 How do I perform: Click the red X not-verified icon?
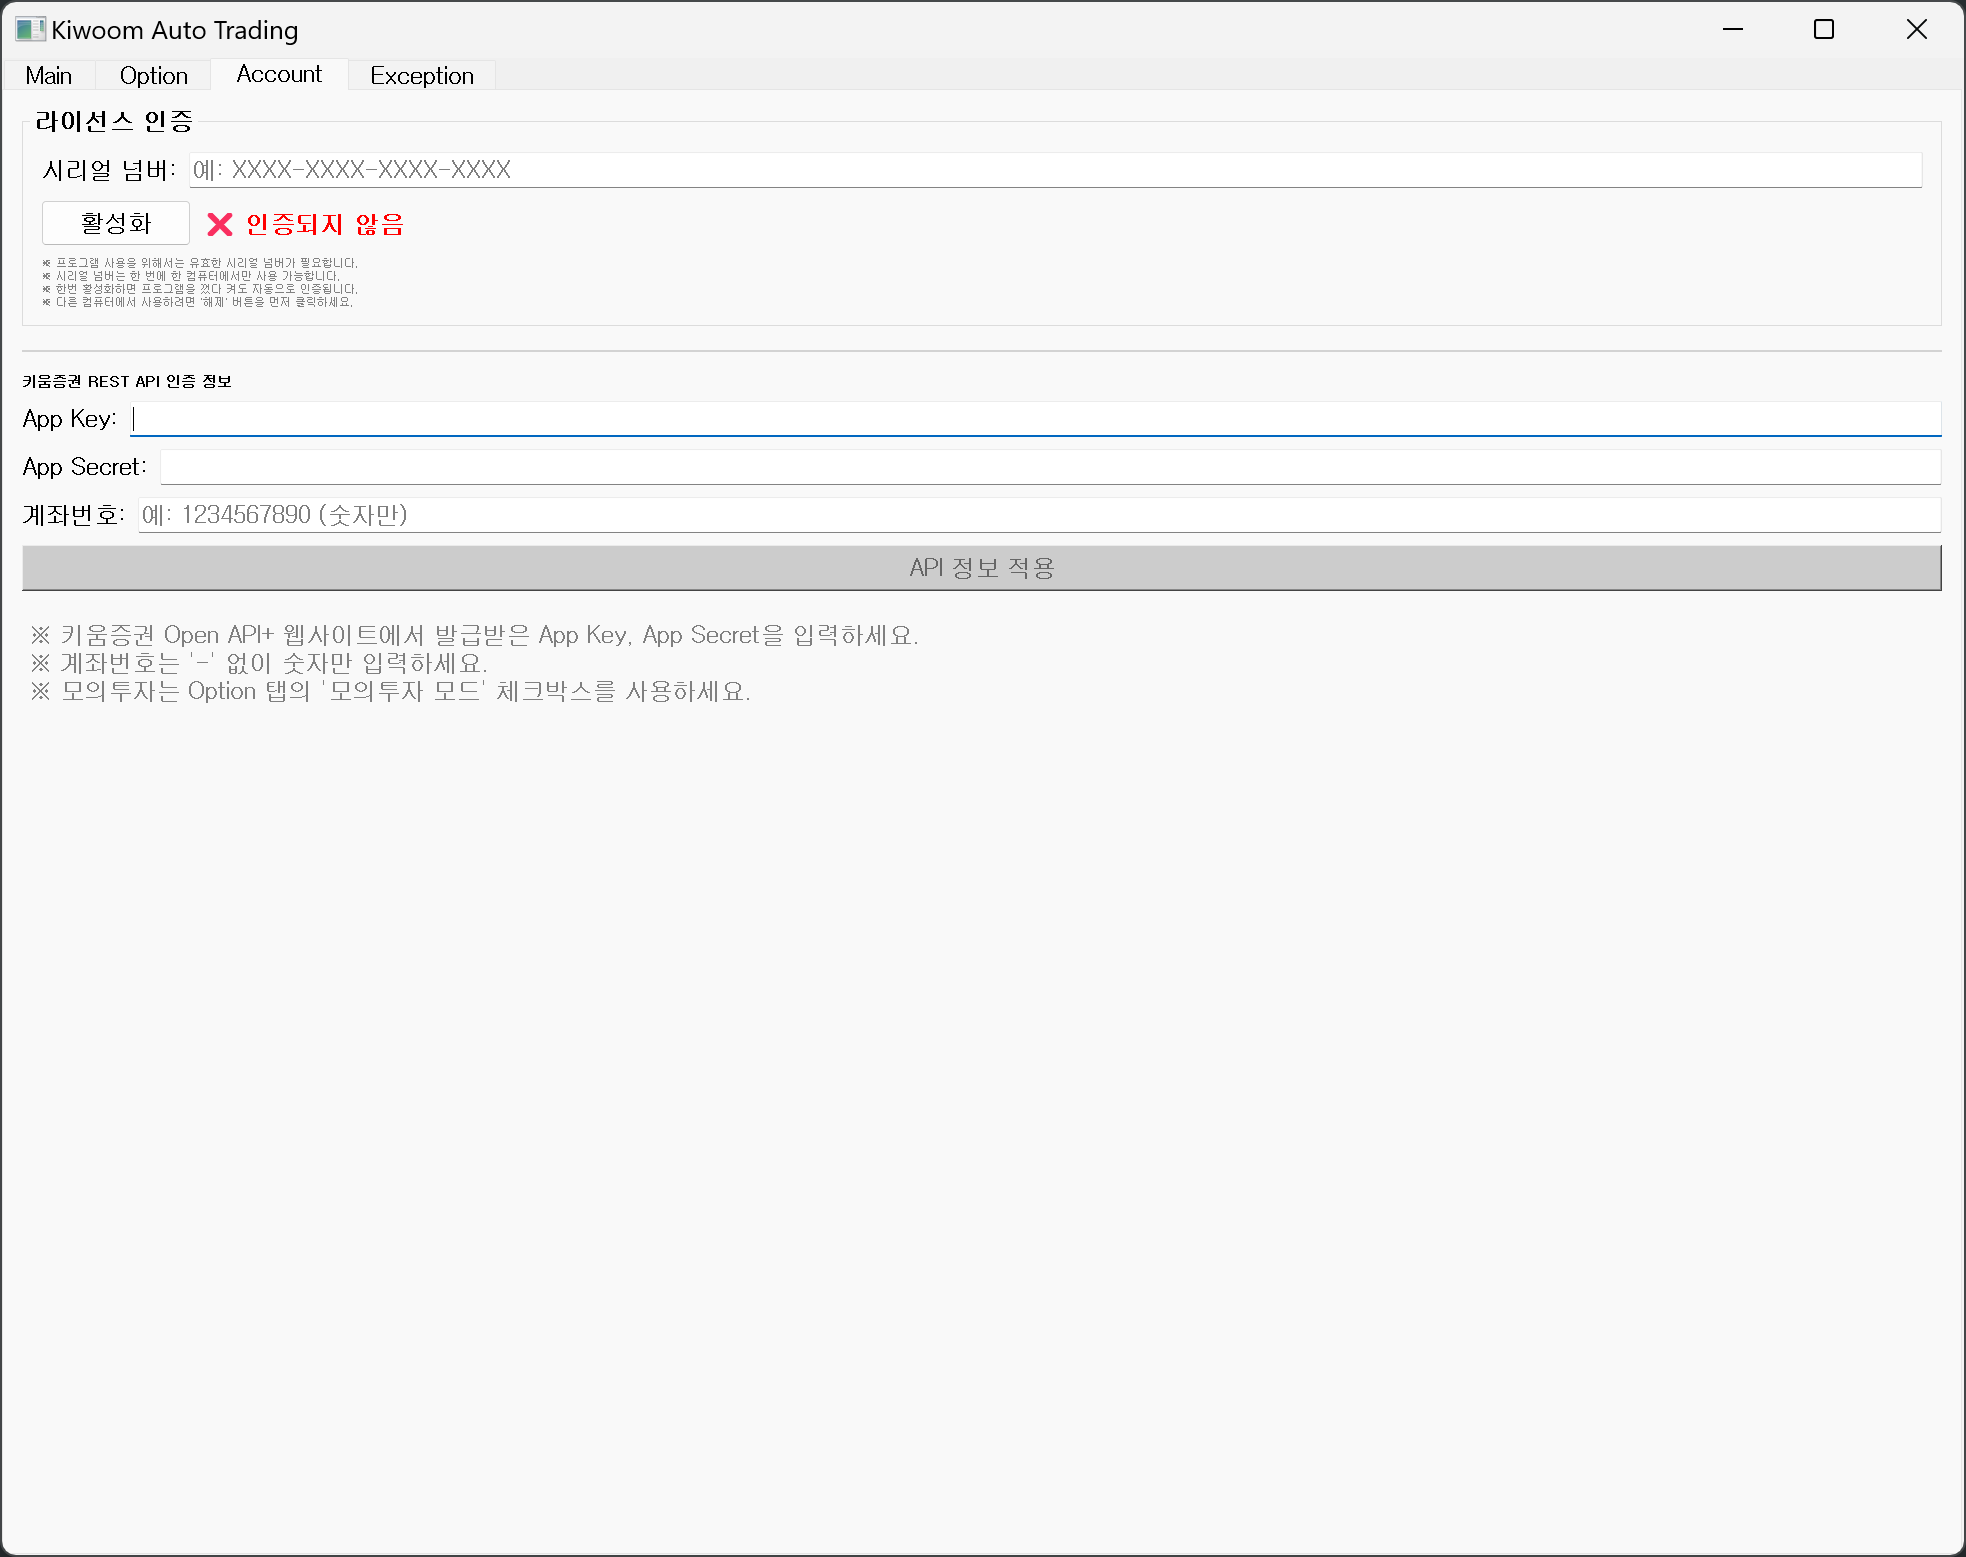[220, 224]
